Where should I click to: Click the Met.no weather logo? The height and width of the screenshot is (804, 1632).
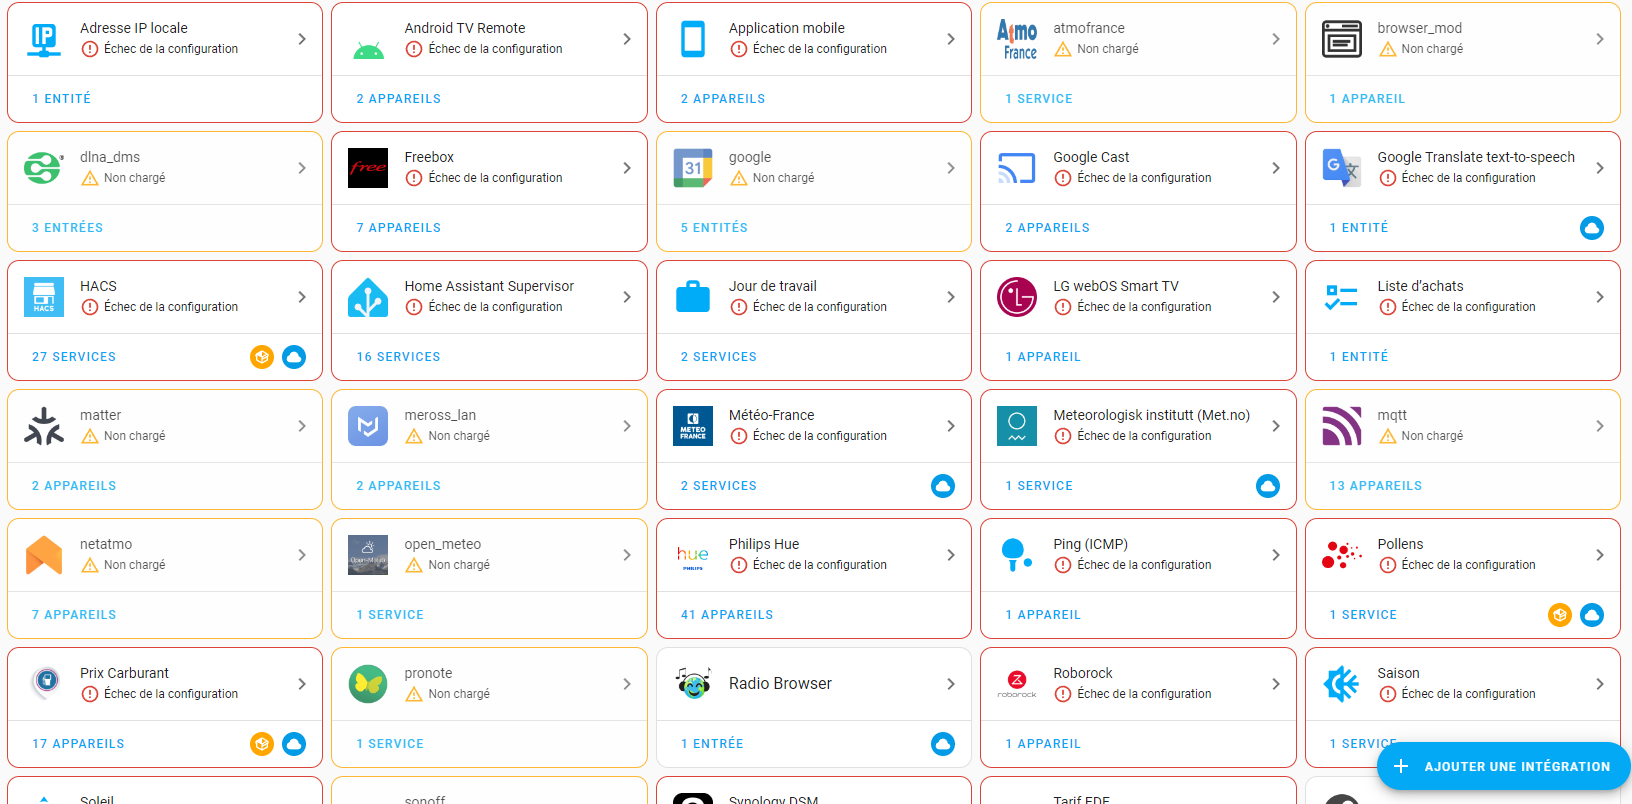1017,426
